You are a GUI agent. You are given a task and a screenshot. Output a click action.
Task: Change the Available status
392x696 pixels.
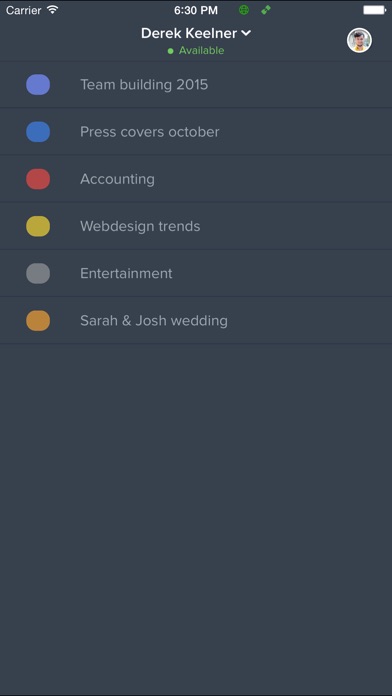[201, 51]
